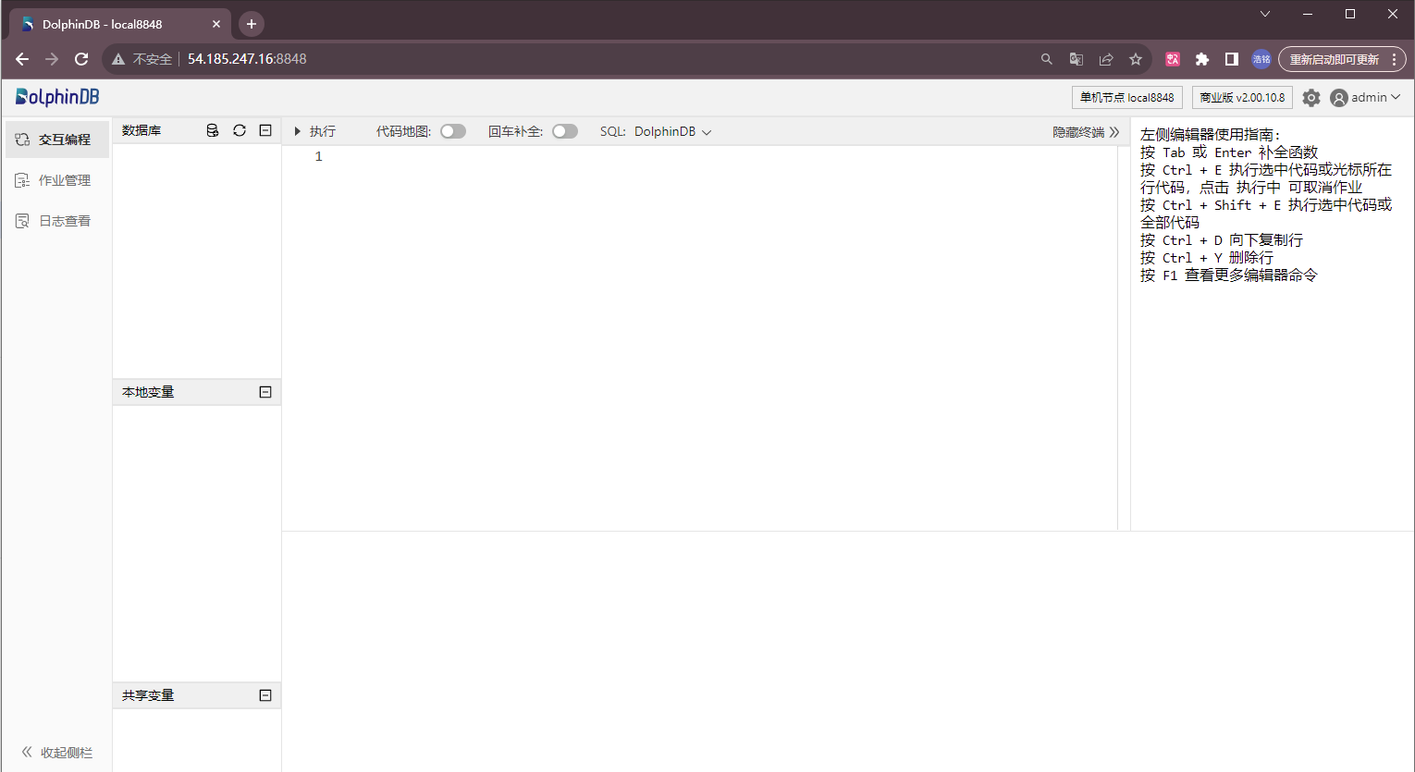Expand the admin user menu

(x=1365, y=98)
